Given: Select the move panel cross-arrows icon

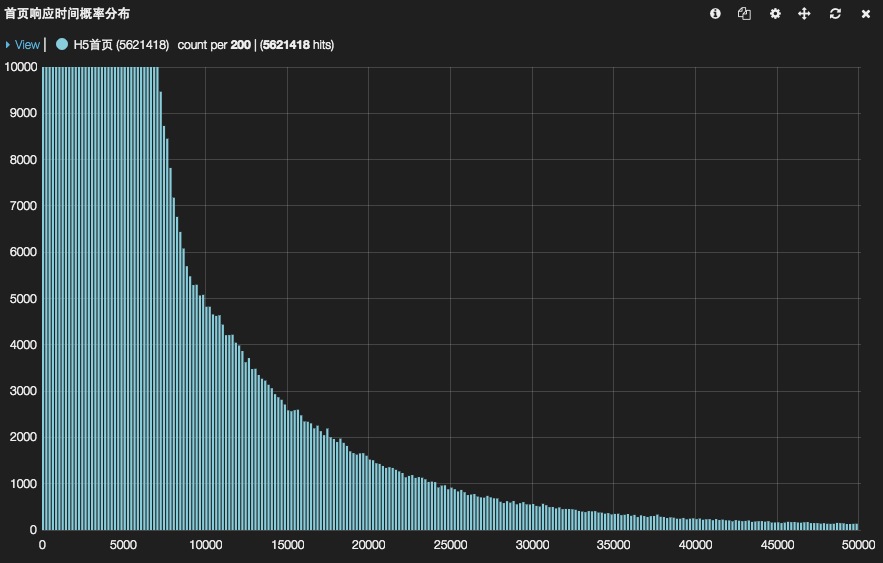Looking at the screenshot, I should click(805, 14).
